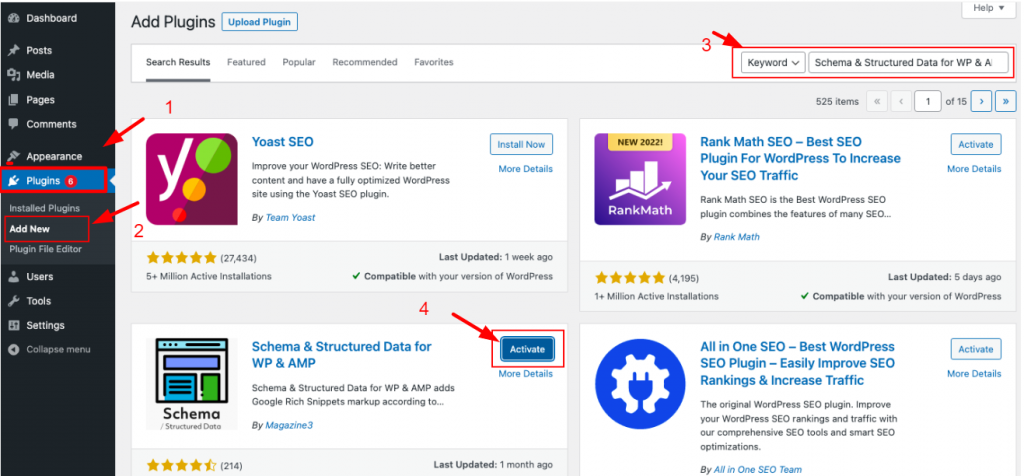Open the Dashboard menu icon
This screenshot has height=476, width=1024.
tap(13, 18)
